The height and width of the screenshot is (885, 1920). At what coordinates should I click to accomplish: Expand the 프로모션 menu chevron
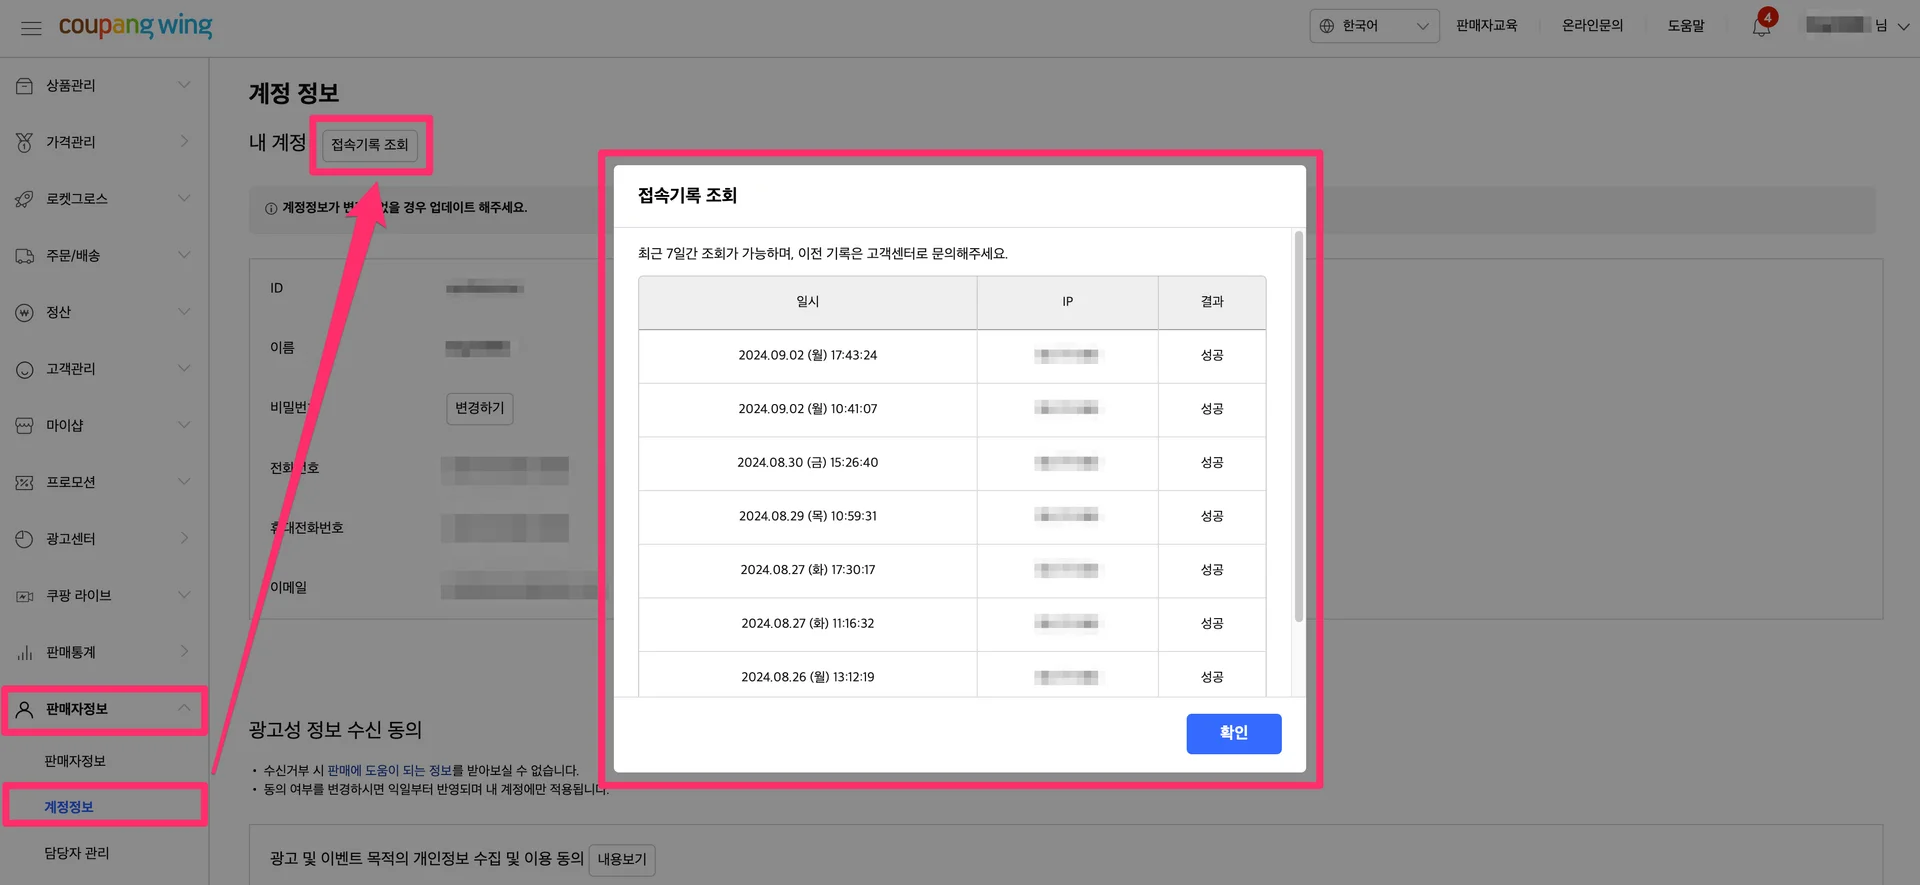click(184, 482)
